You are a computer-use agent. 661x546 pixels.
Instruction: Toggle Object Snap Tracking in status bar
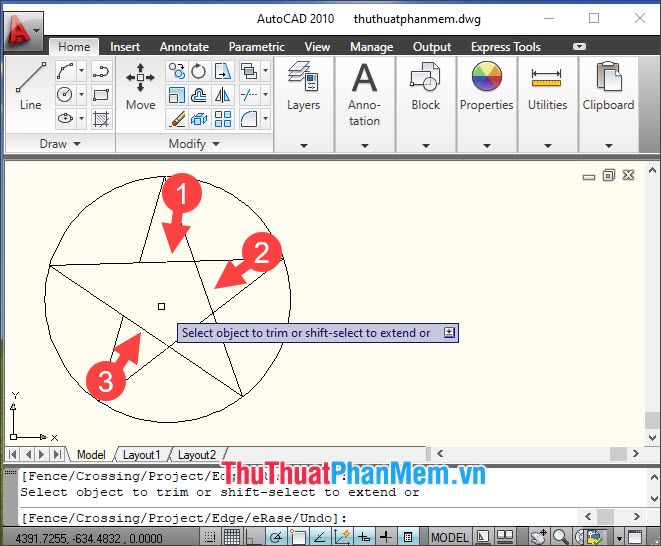point(320,537)
